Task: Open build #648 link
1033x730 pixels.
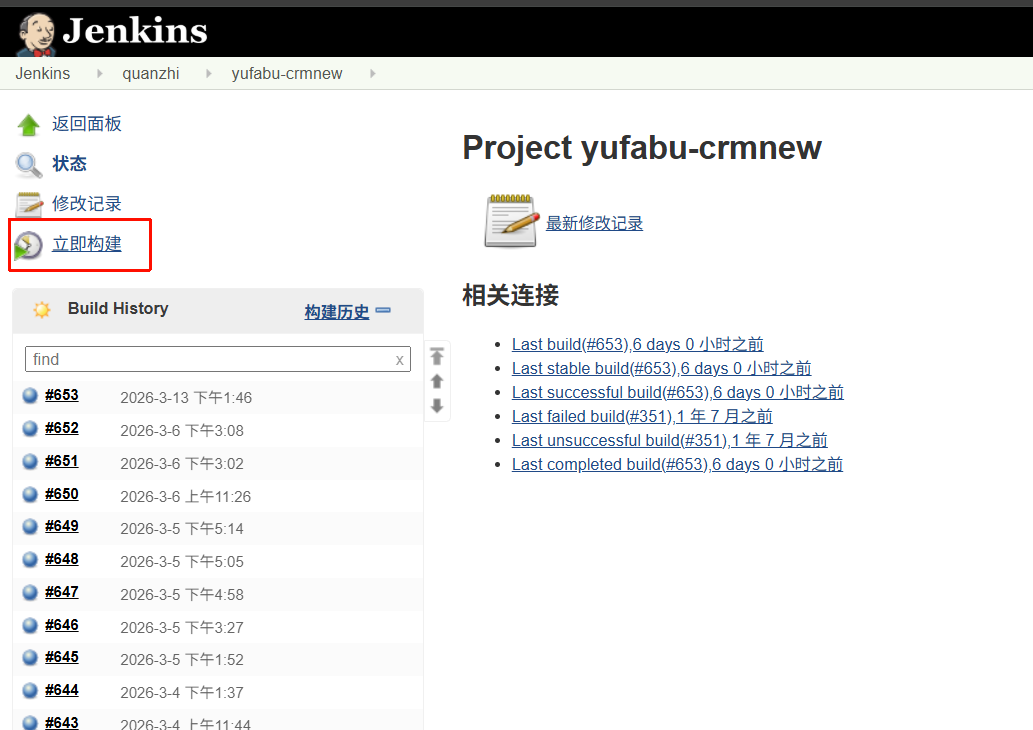Action: (62, 559)
